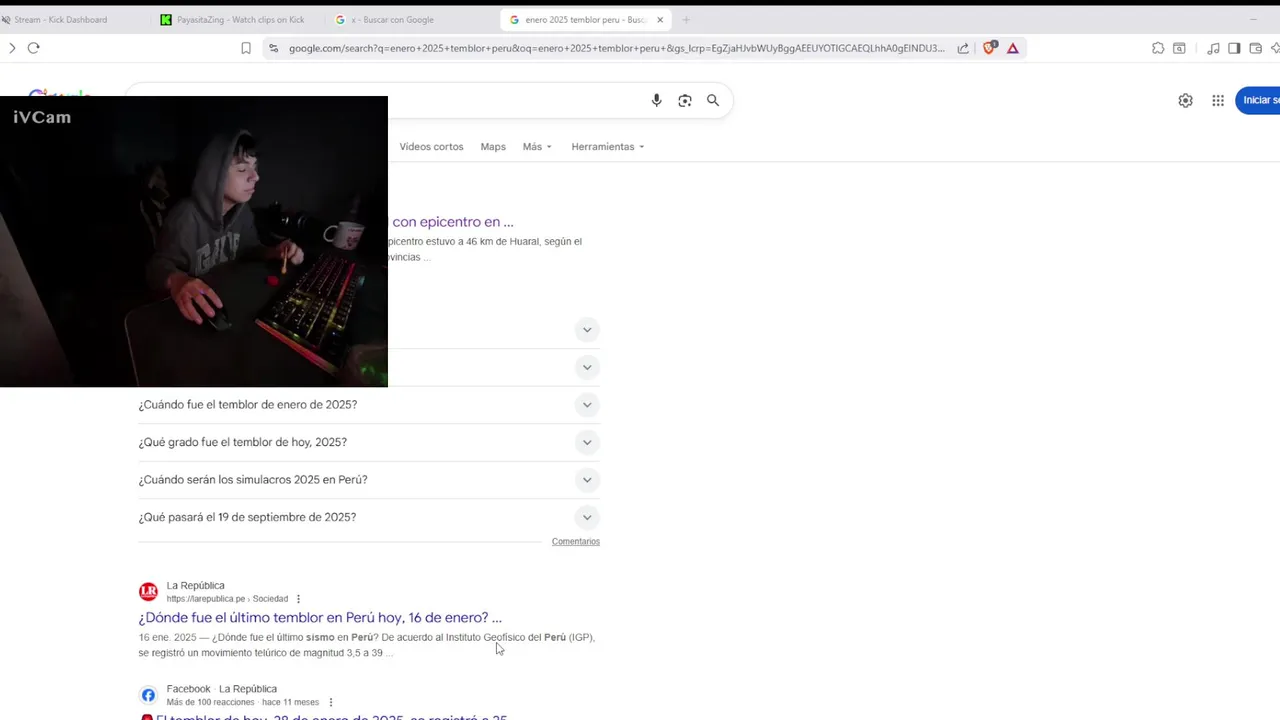Open options menu for the Facebook result
The width and height of the screenshot is (1280, 720).
(x=331, y=702)
